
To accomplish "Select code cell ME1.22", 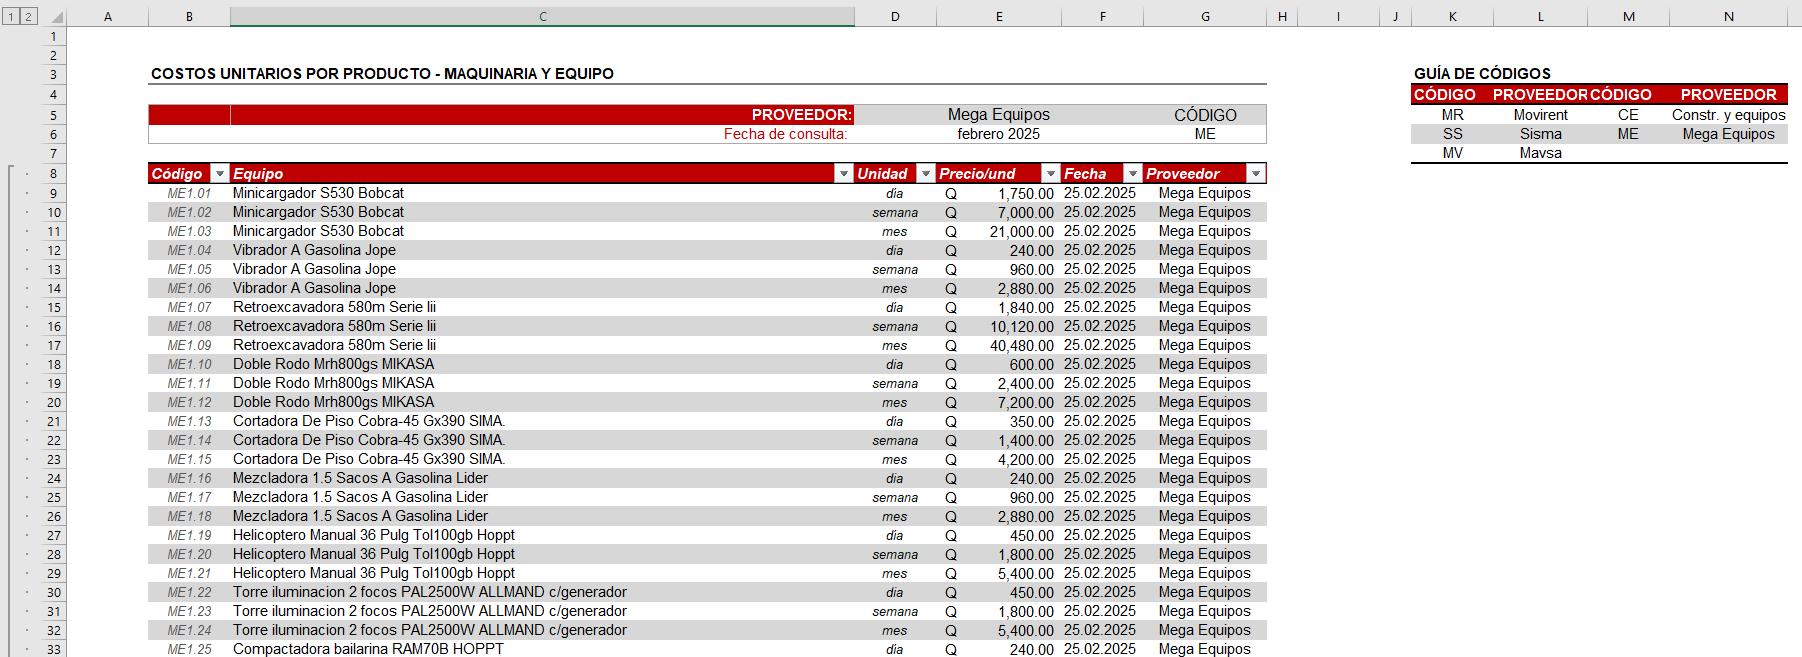I will point(189,592).
